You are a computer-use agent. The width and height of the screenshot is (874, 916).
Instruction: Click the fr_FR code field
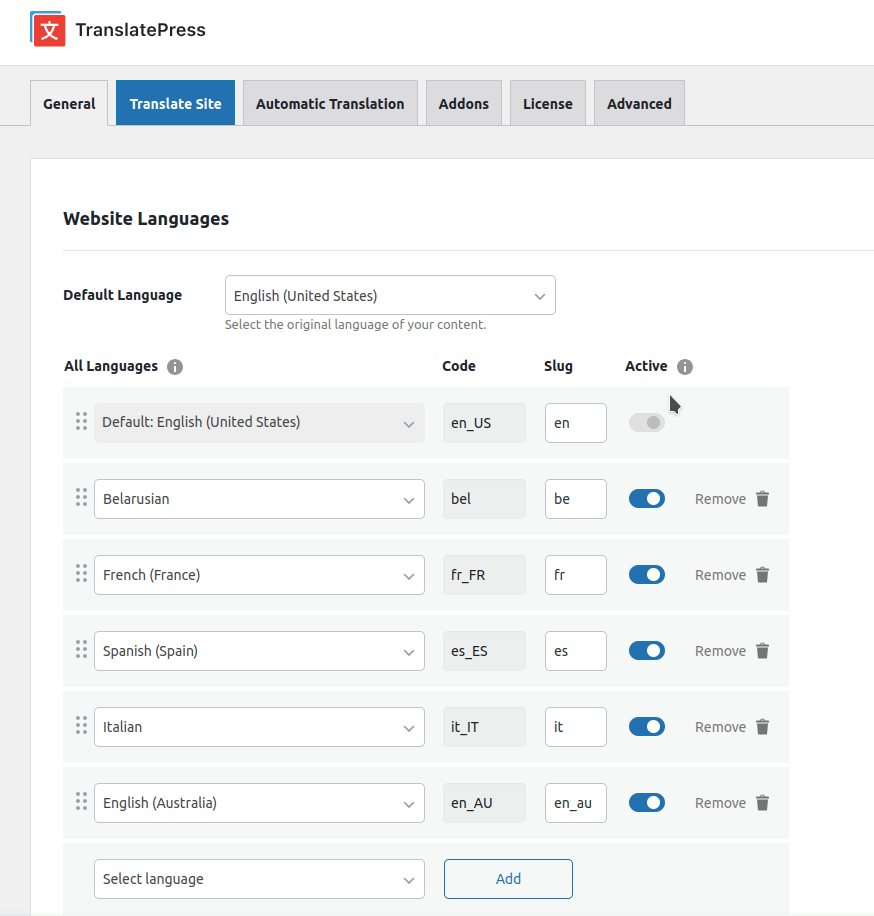pyautogui.click(x=484, y=575)
